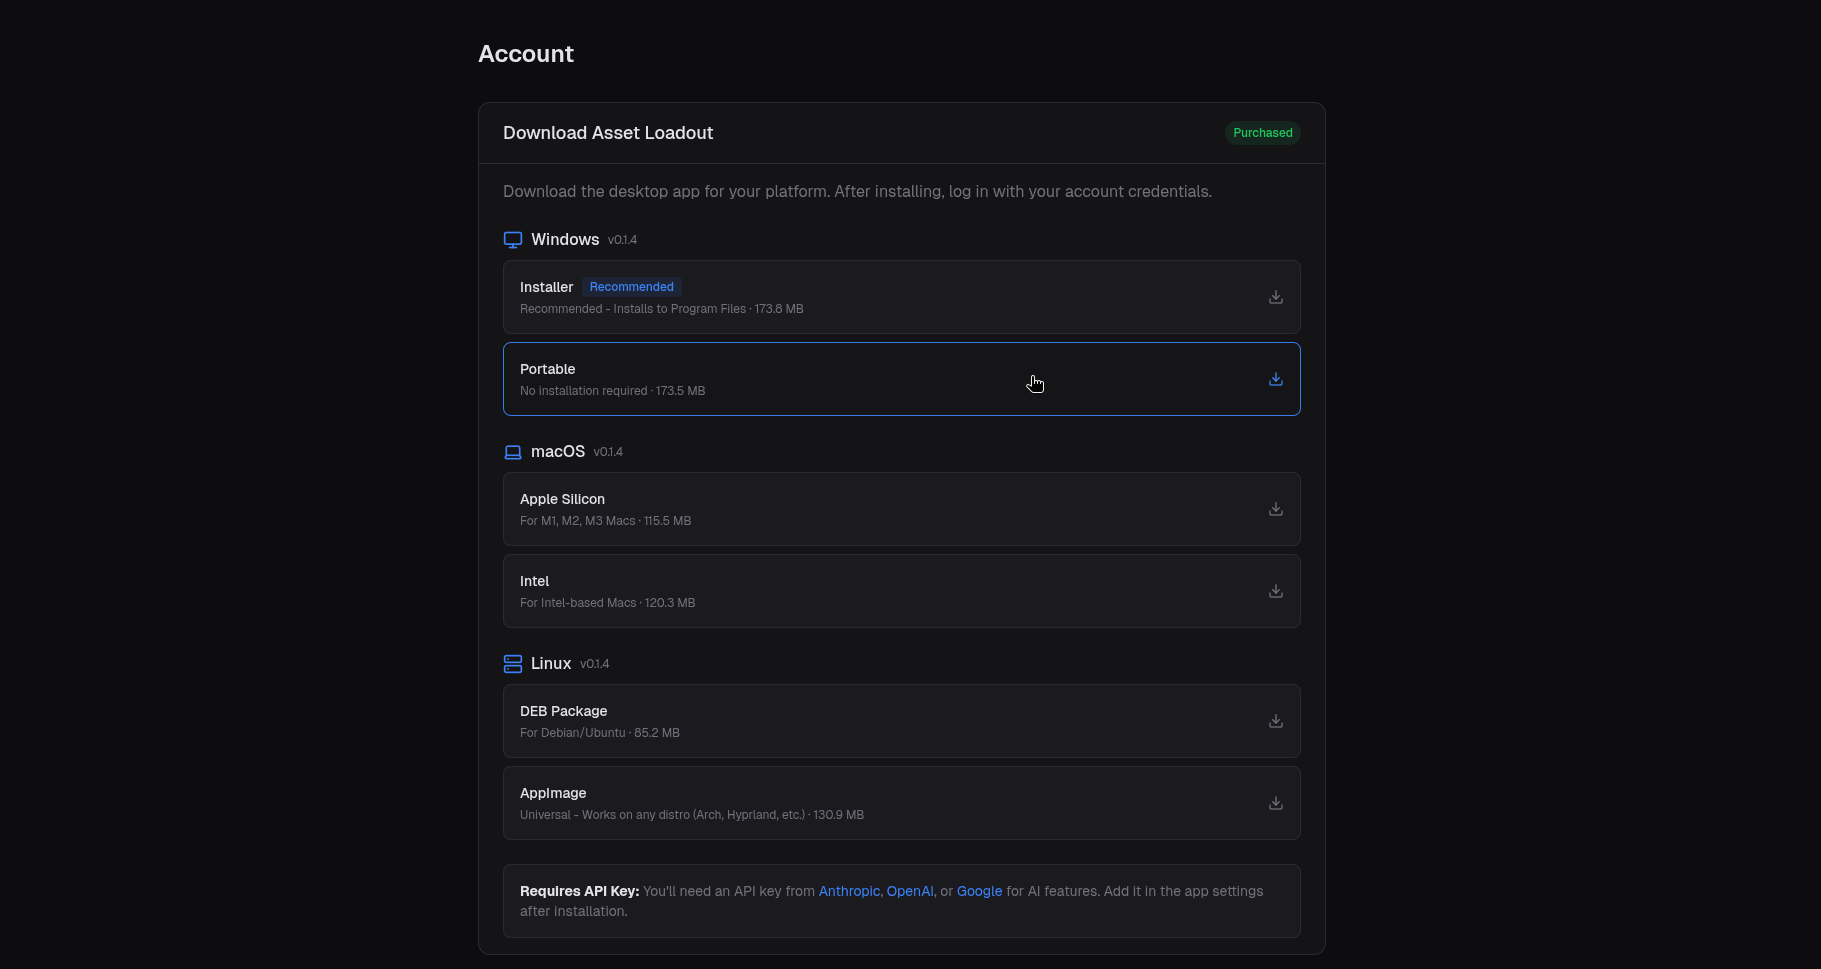Viewport: 1821px width, 969px height.
Task: Follow the Google API key link
Action: (979, 891)
